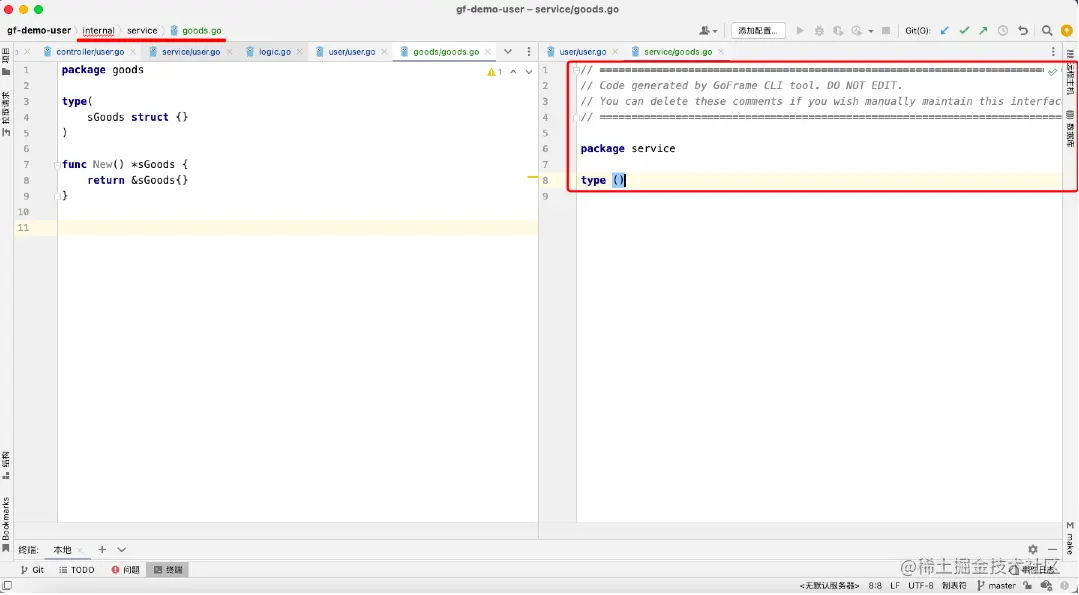This screenshot has width=1079, height=595.
Task: Click the Git commit checkmark icon
Action: click(964, 31)
